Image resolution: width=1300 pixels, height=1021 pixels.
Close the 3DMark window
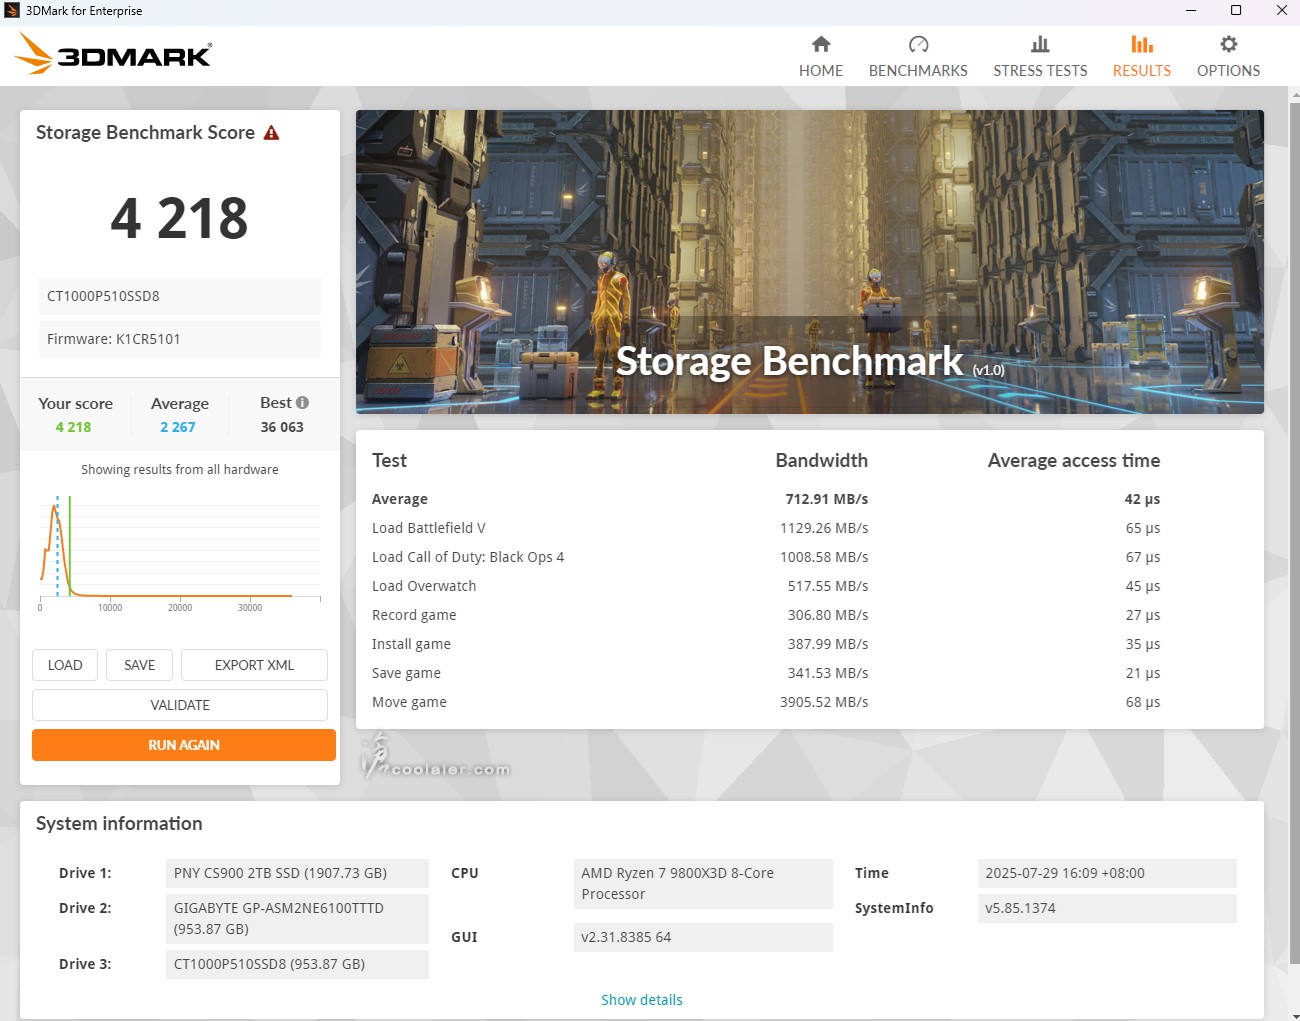tap(1281, 11)
